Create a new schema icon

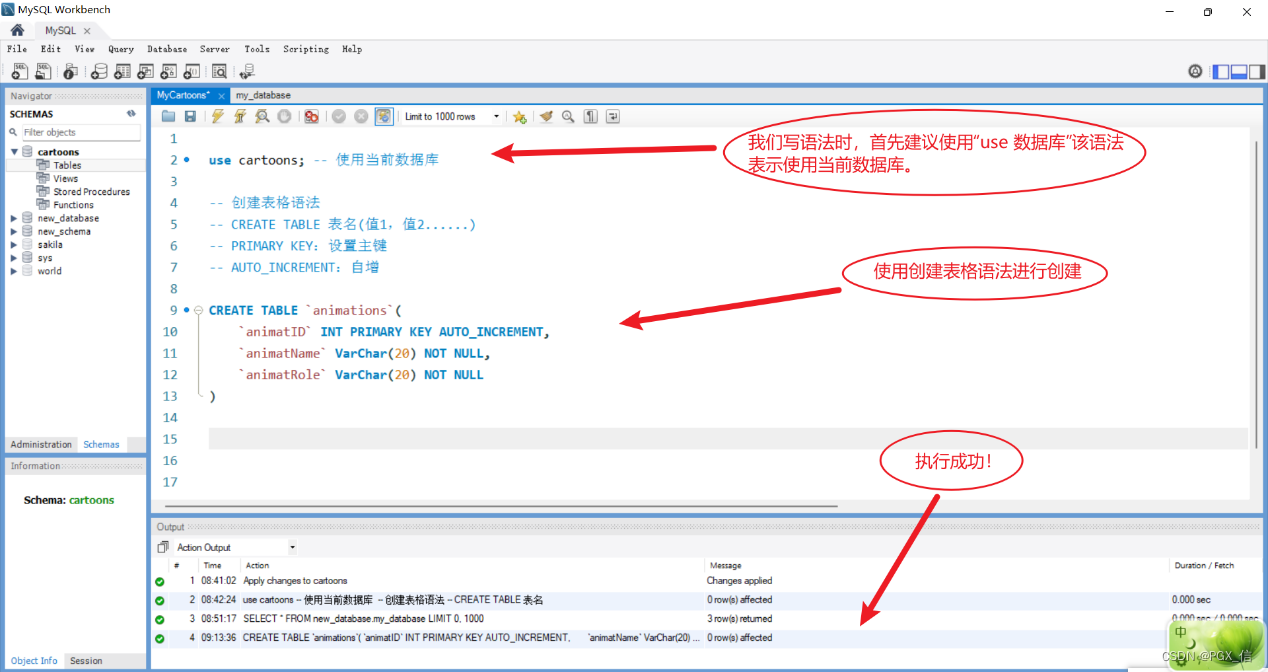[99, 71]
